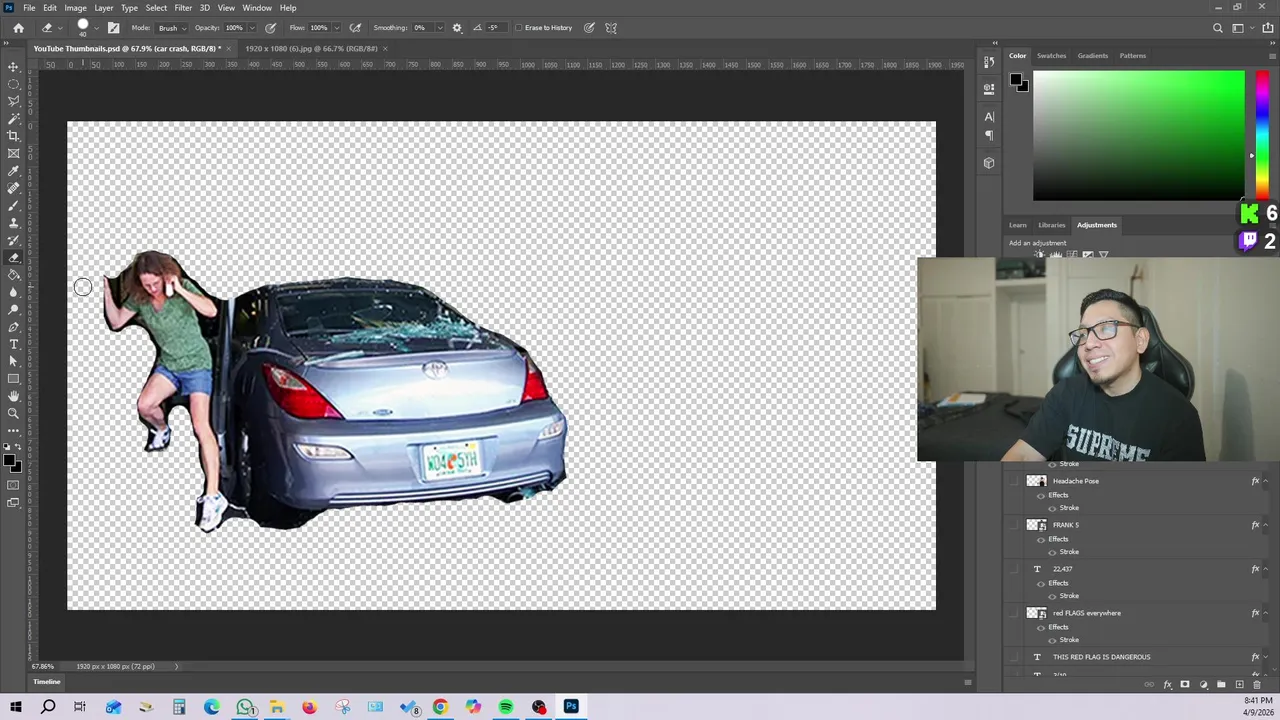This screenshot has width=1280, height=720.
Task: Switch to the 1920 x 1080 (6).jpg tab
Action: click(311, 48)
